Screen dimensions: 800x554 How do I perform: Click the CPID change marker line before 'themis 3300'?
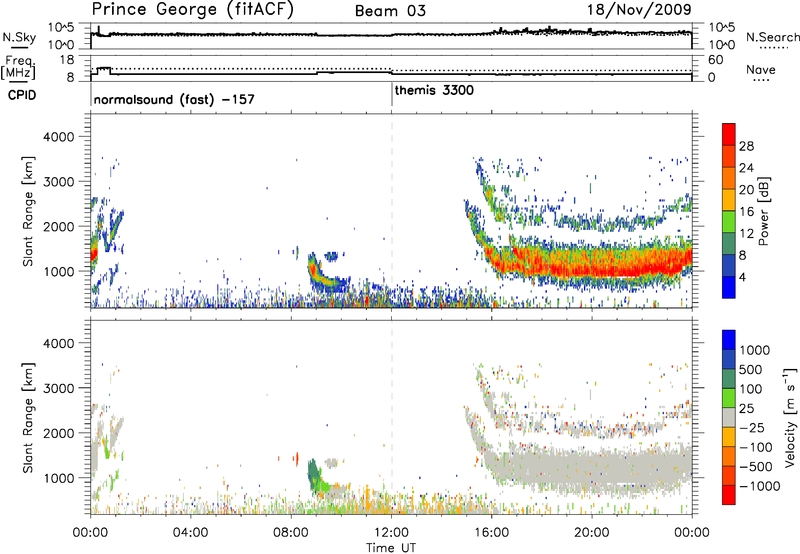392,95
